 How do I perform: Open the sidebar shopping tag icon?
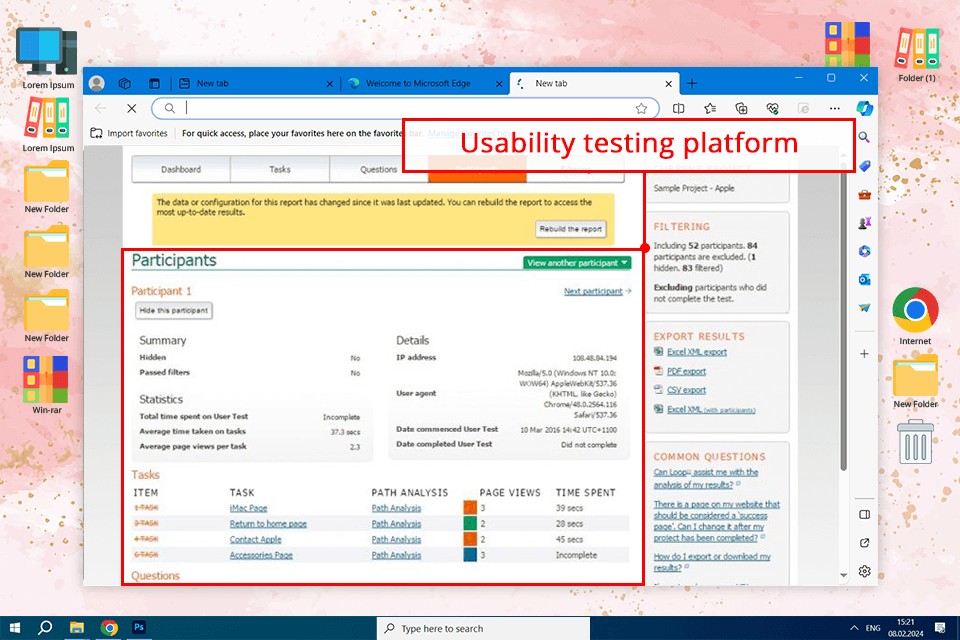coord(864,166)
